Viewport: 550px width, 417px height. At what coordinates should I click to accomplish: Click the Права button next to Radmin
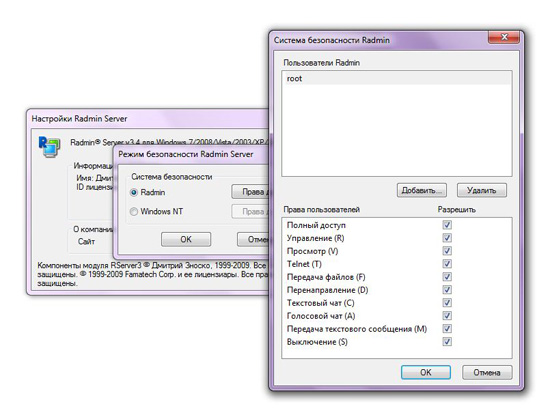coord(250,192)
